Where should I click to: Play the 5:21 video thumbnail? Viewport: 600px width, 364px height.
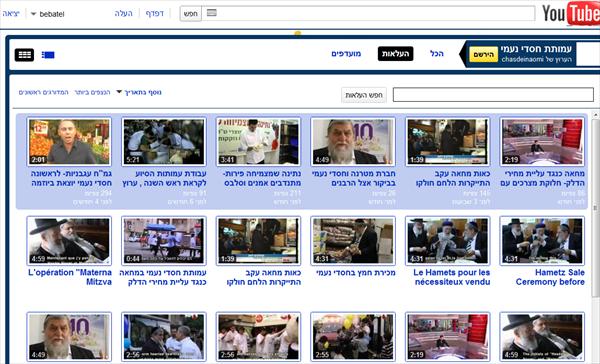164,142
